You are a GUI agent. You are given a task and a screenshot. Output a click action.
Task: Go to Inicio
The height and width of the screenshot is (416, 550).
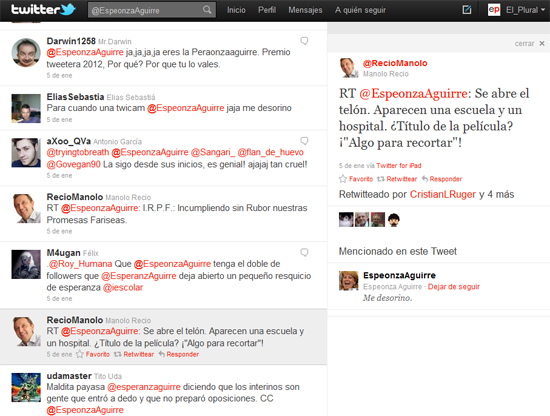click(x=236, y=10)
